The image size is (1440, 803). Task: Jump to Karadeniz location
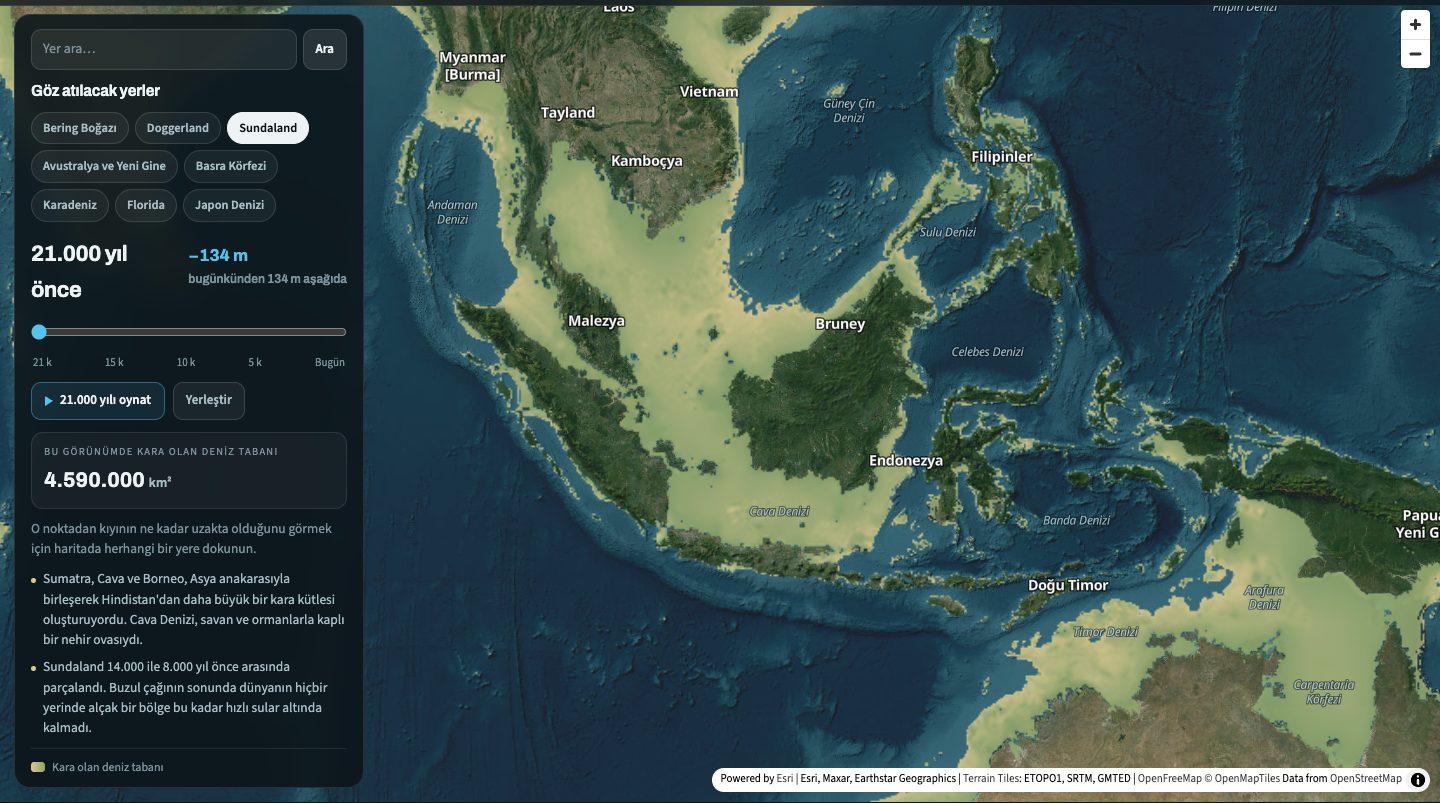coord(70,205)
